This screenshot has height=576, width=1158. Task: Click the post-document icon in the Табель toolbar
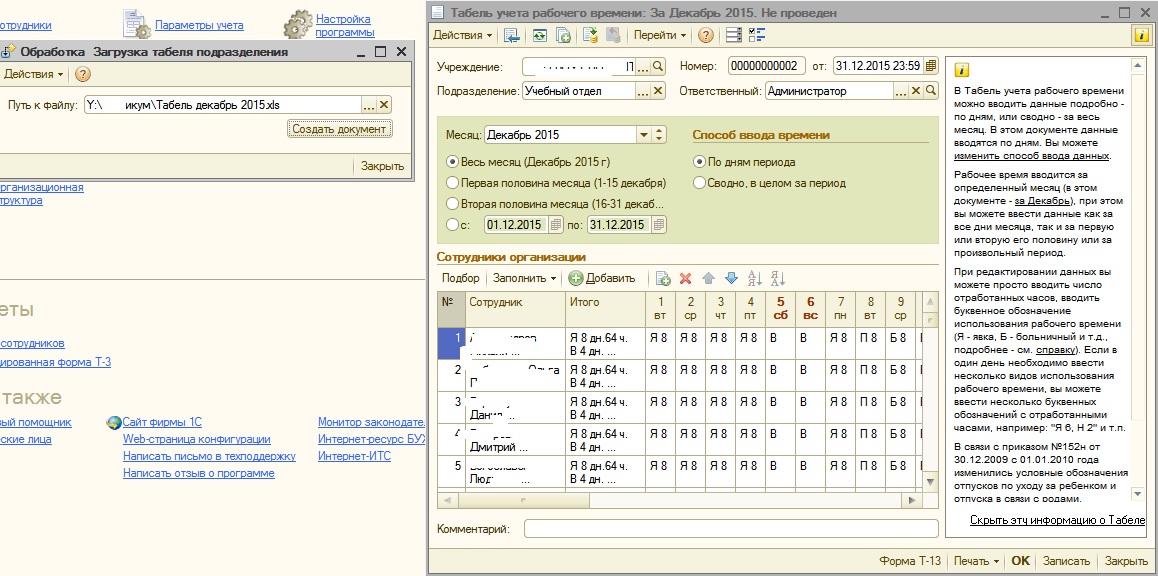589,35
